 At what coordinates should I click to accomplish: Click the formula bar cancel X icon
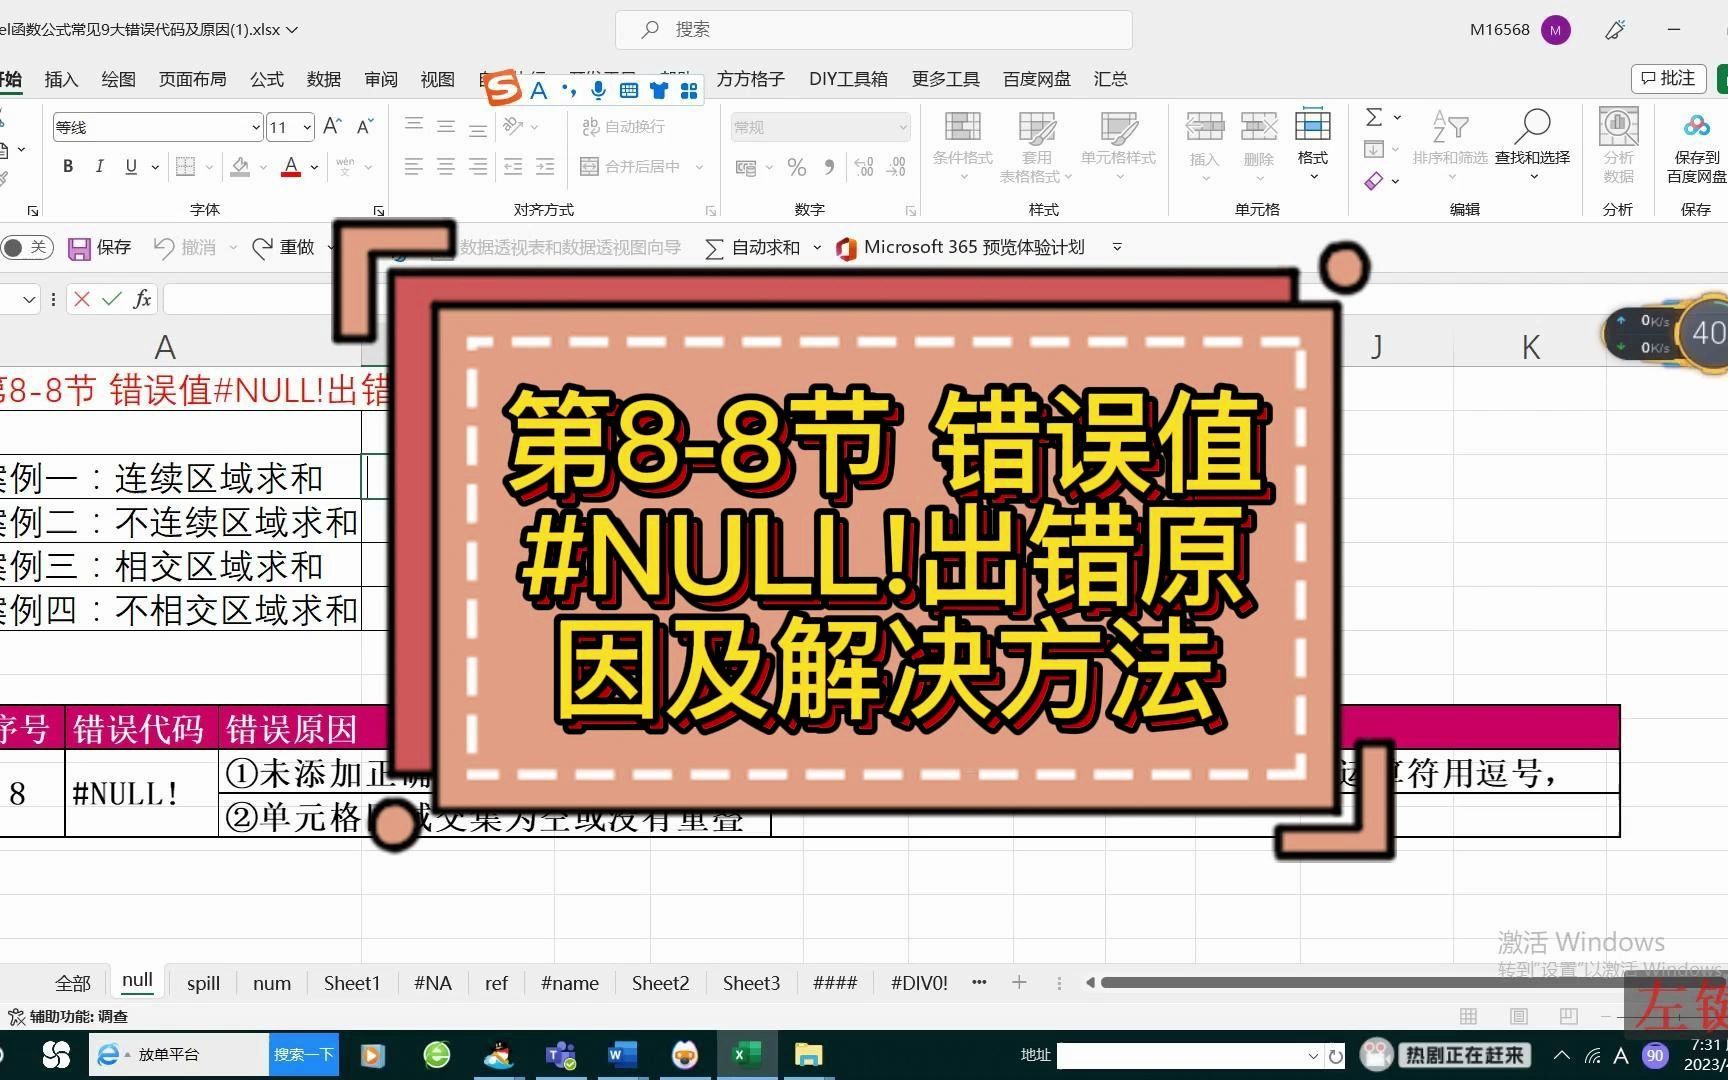[x=82, y=298]
